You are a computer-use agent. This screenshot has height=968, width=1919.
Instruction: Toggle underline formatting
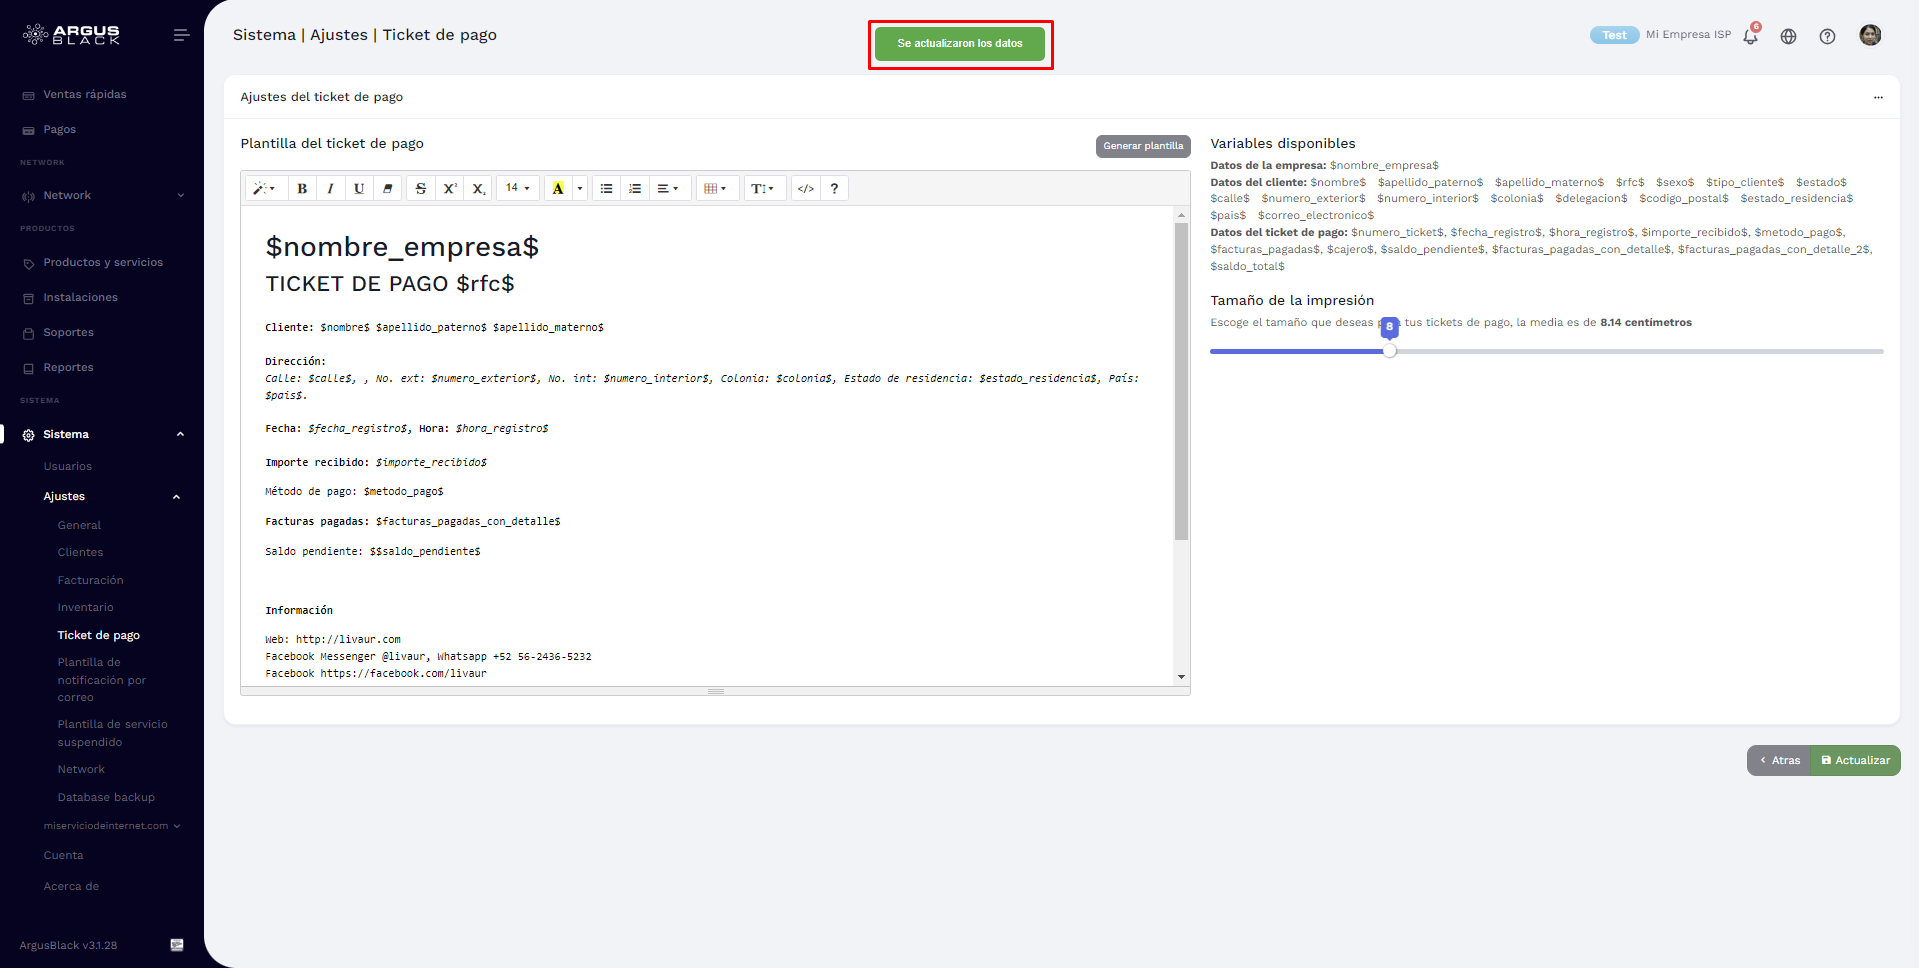coord(359,189)
